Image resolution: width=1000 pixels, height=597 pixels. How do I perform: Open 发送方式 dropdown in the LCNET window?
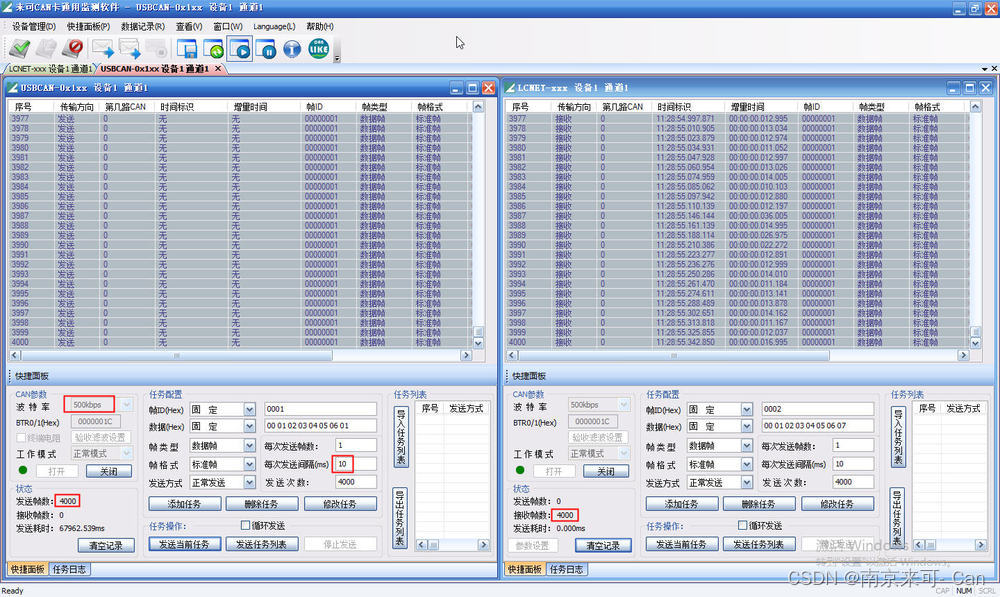(x=746, y=483)
